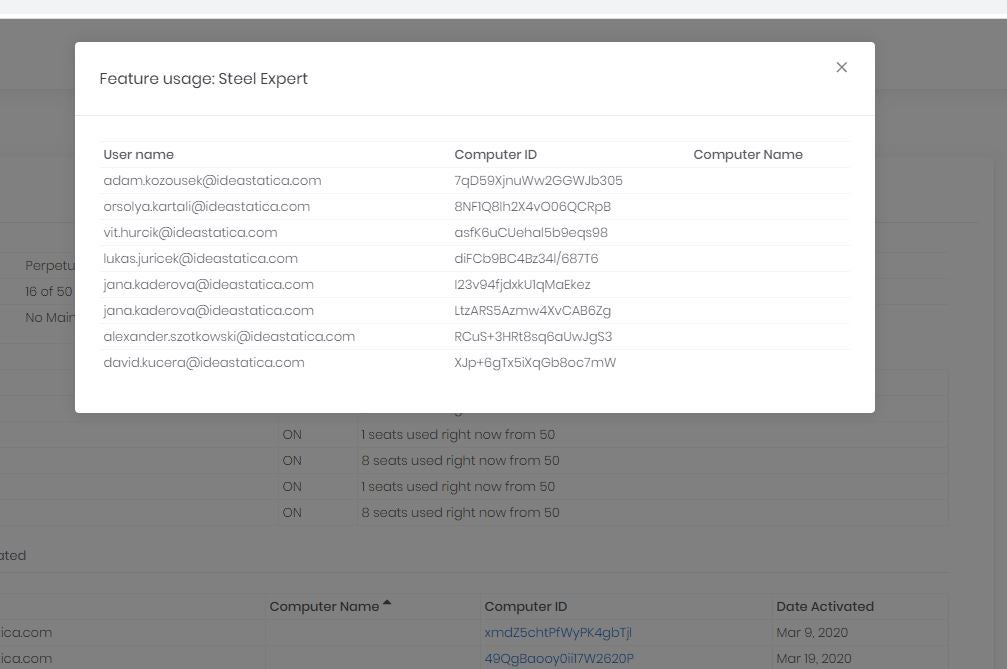Select computer ID diFCb9BC4Bz34l/687T6
Image resolution: width=1007 pixels, height=669 pixels.
pyautogui.click(x=526, y=259)
